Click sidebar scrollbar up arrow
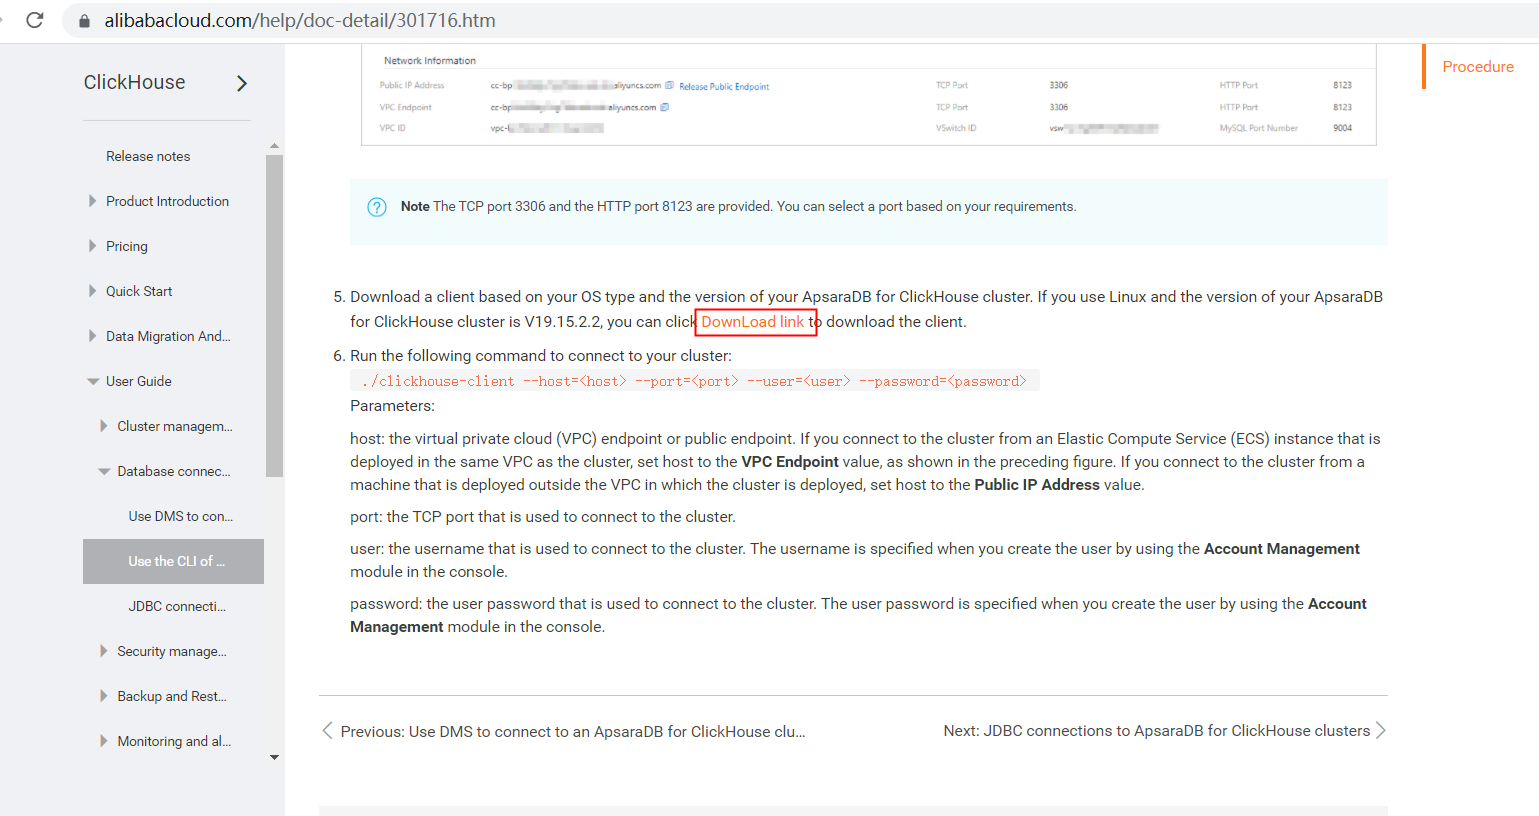 (x=275, y=146)
